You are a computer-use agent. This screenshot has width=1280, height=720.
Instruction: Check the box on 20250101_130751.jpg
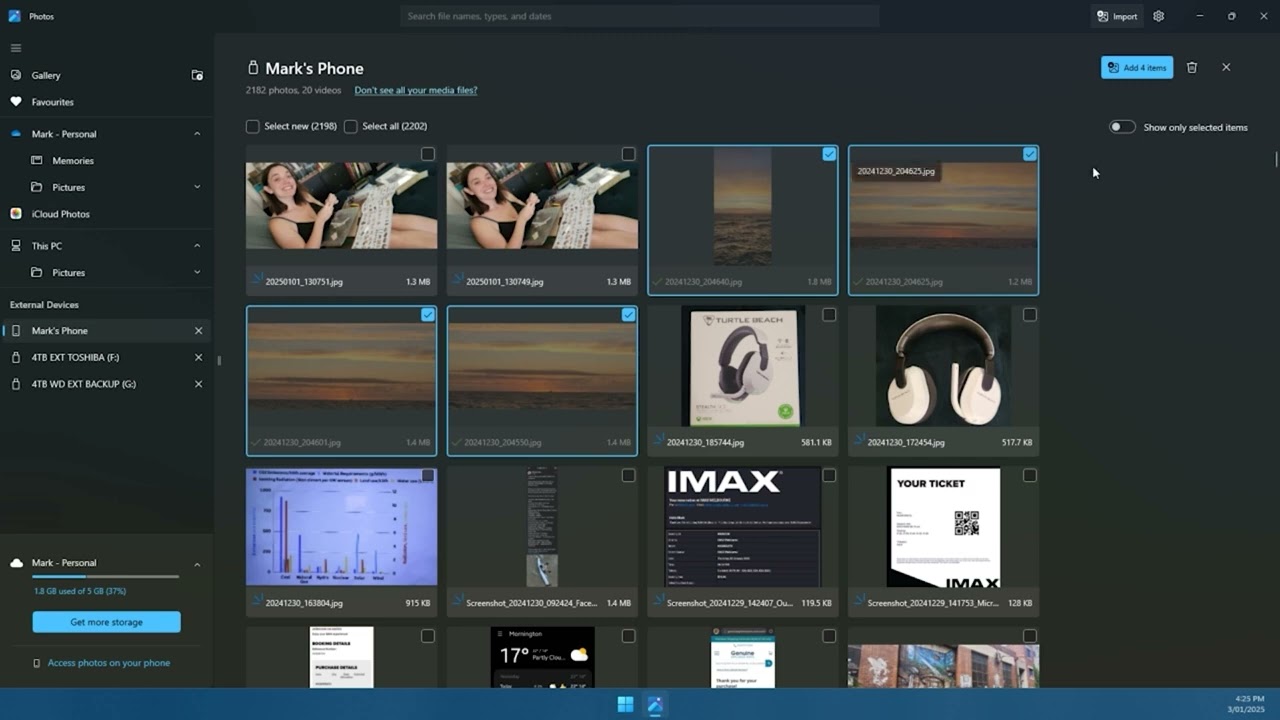tap(428, 154)
